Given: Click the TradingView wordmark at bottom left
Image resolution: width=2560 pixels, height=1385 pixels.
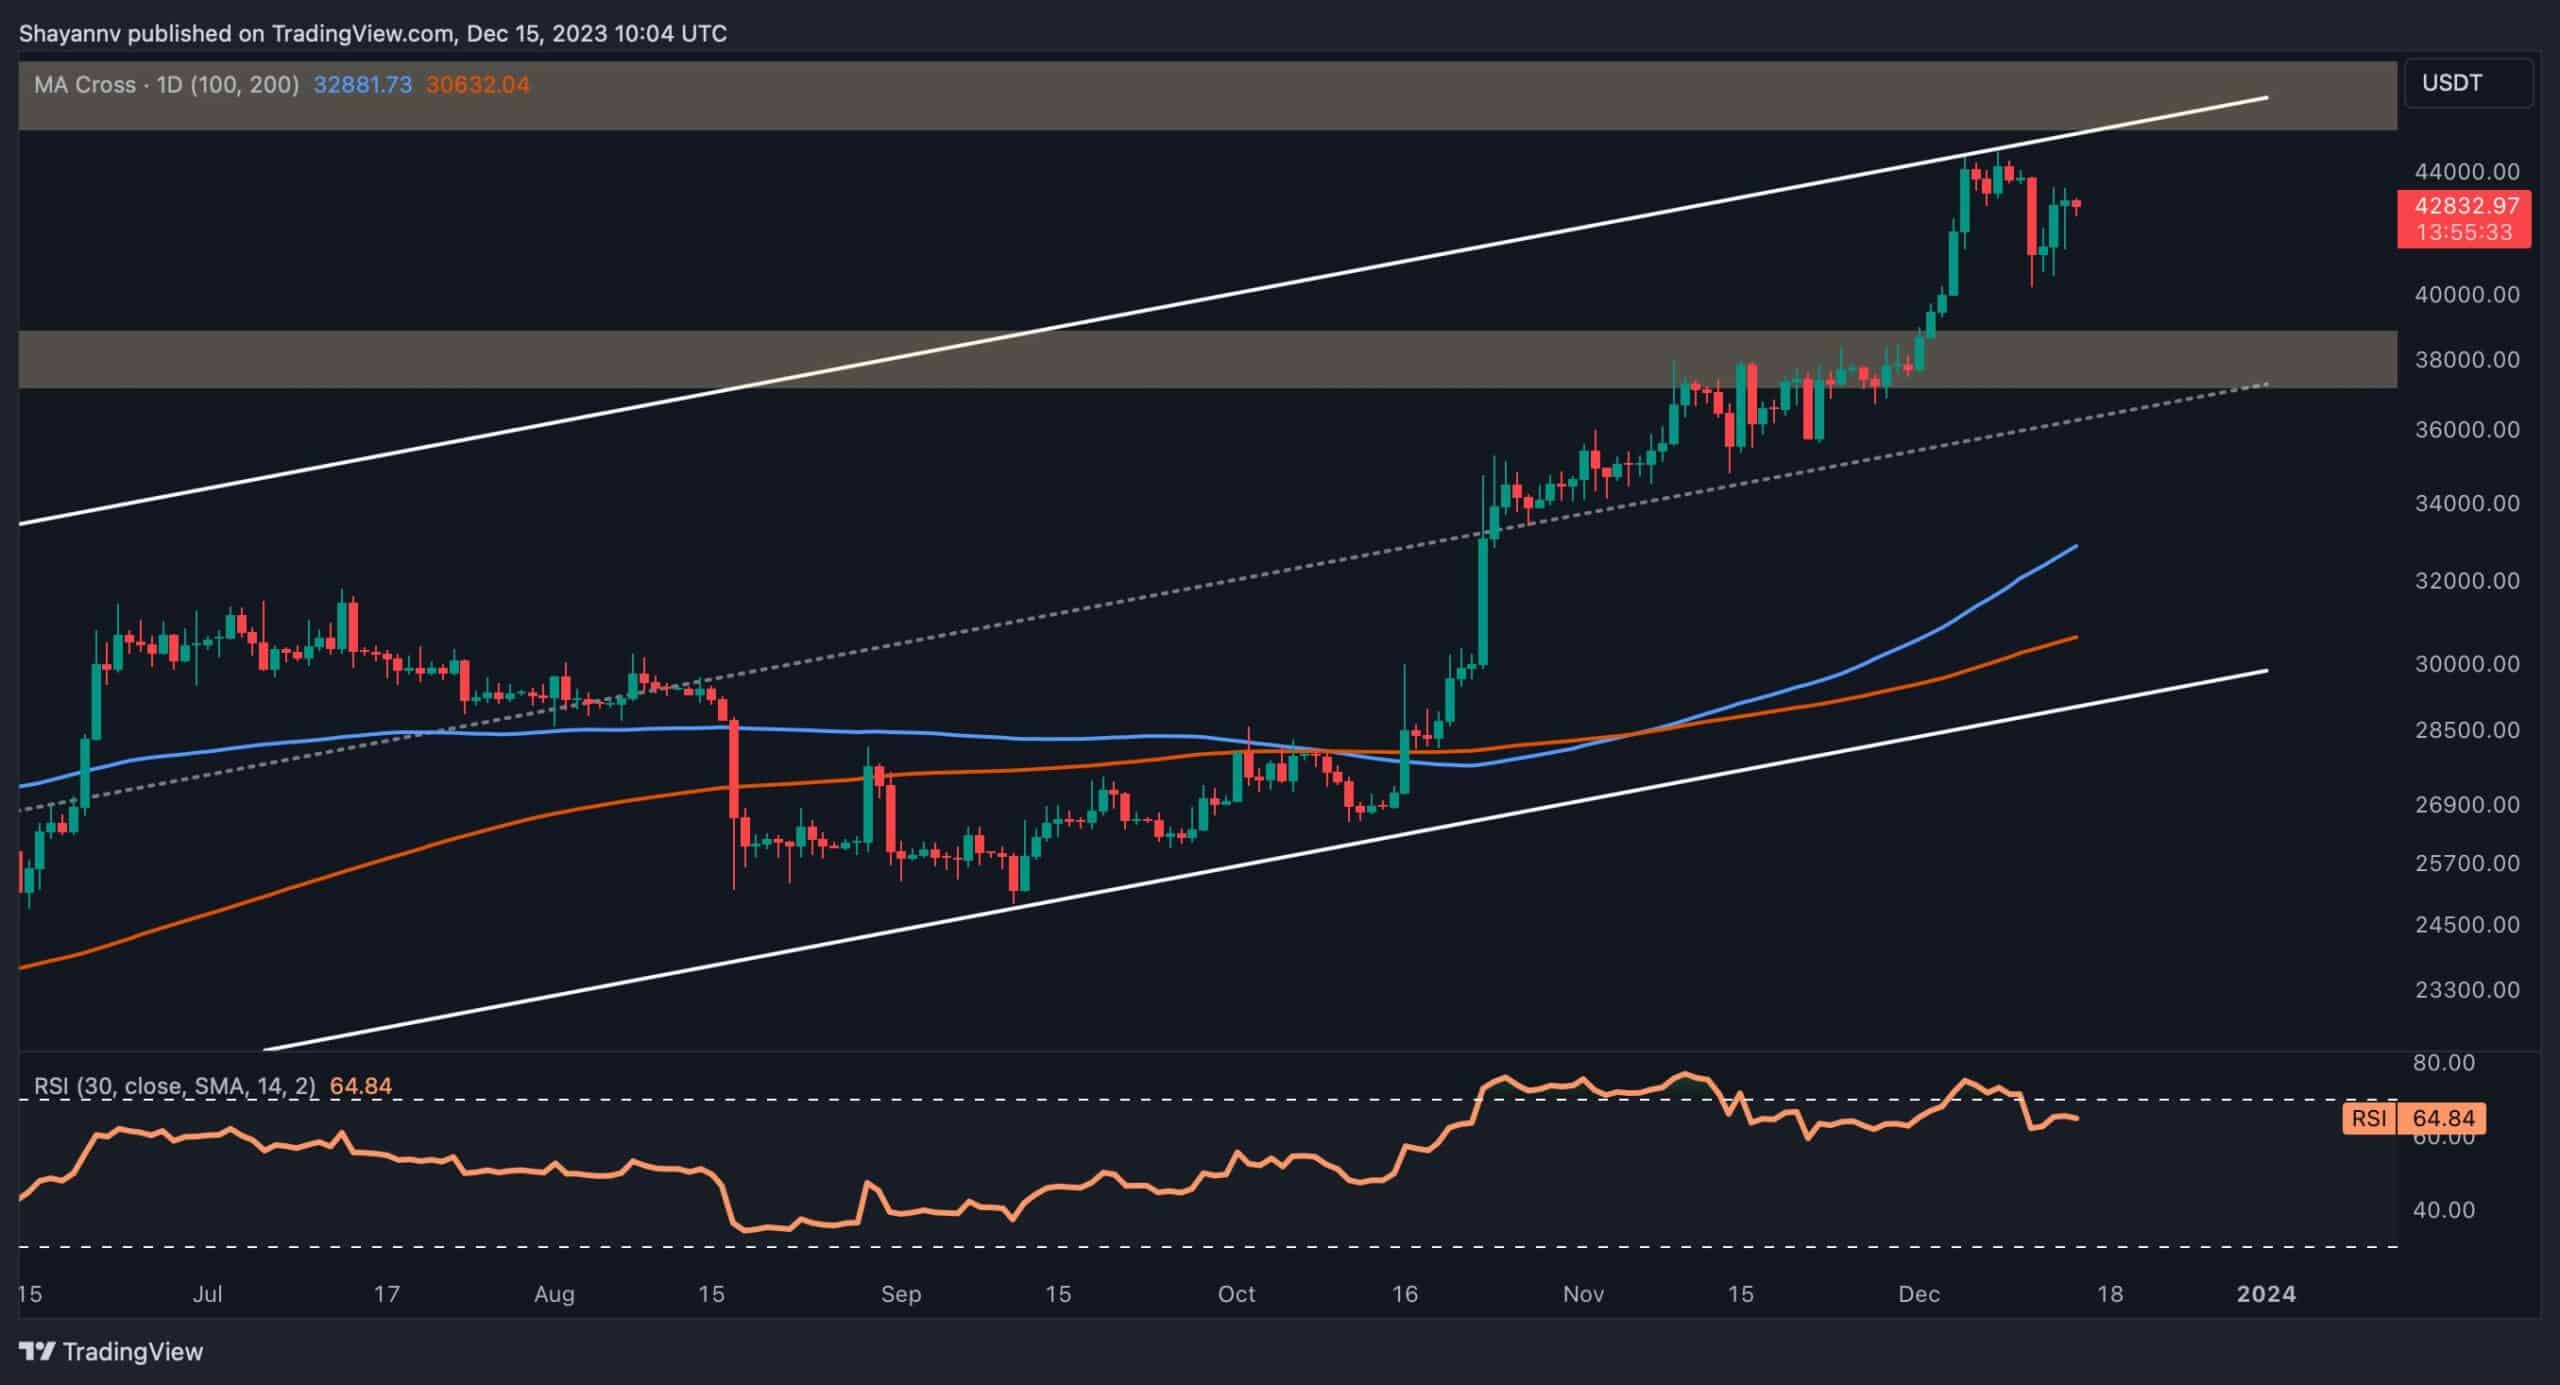Looking at the screenshot, I should (x=133, y=1352).
